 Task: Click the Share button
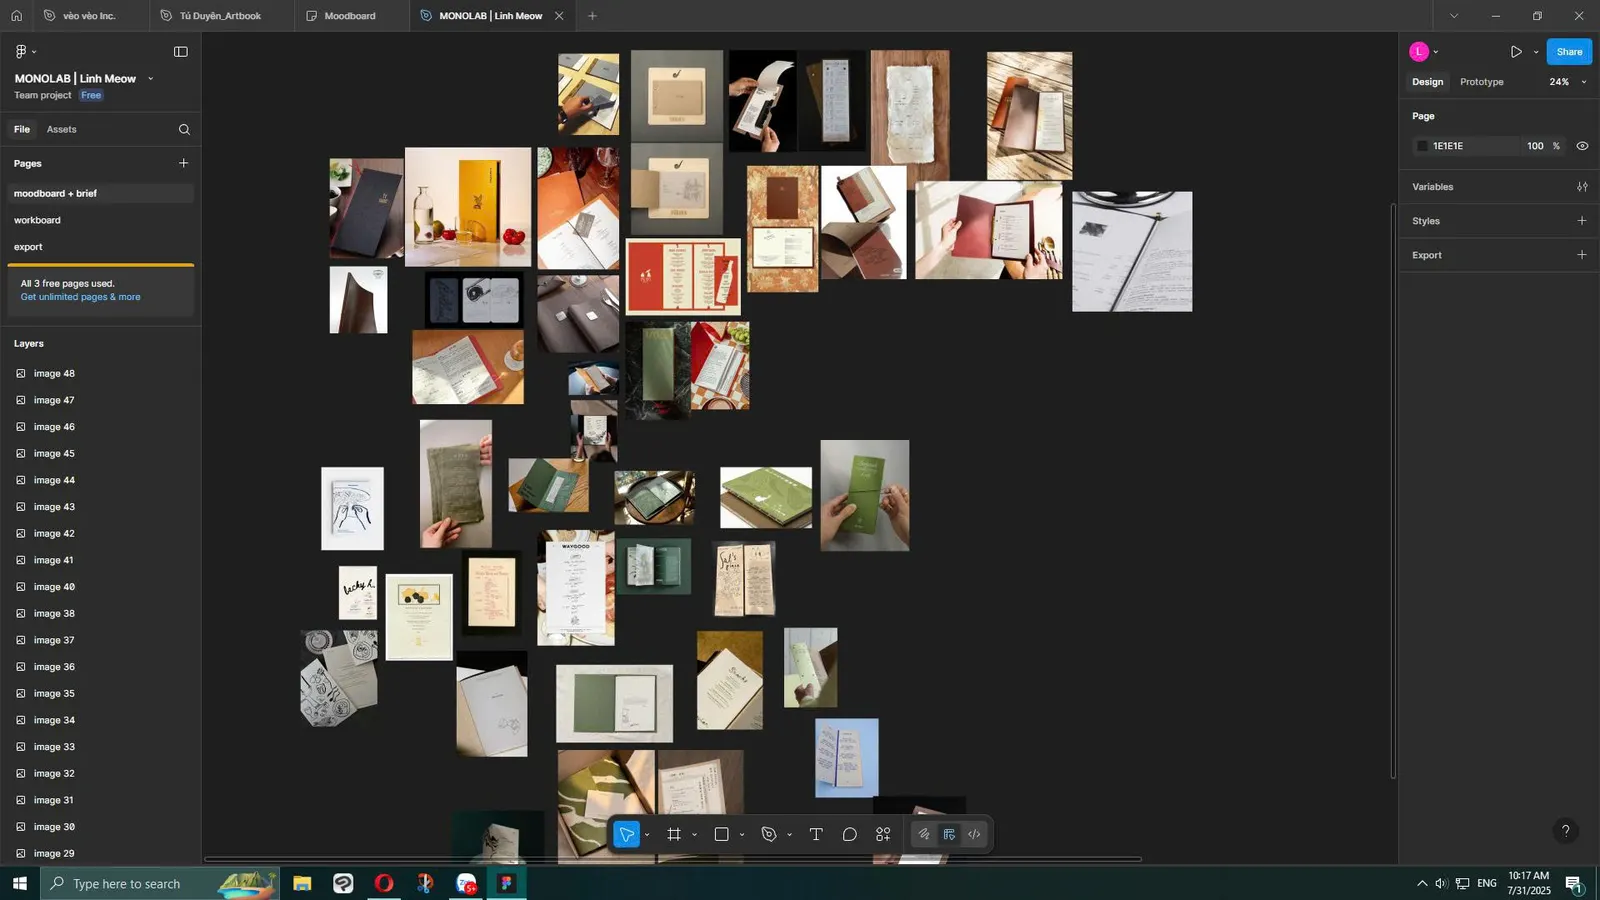1569,52
